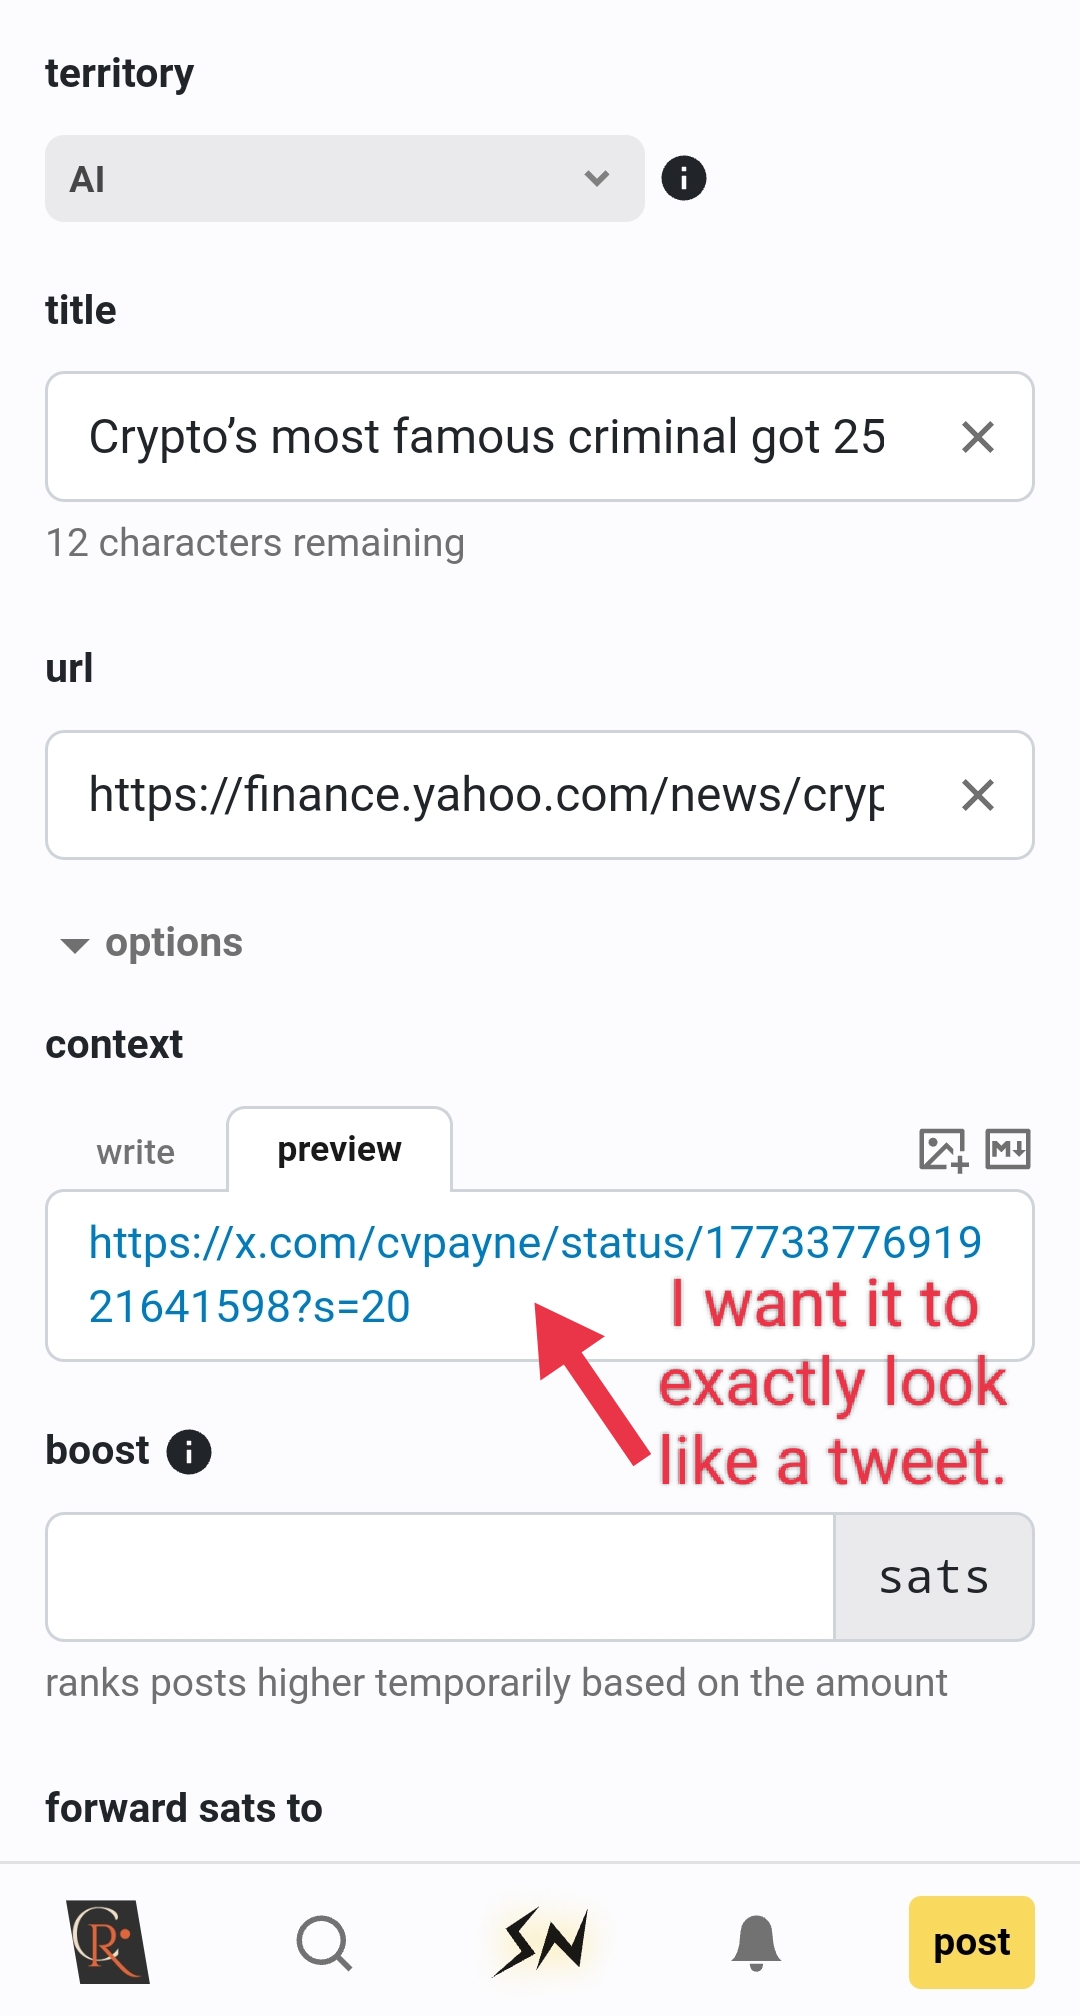Screen dimensions: 1080x2016
Task: Click inside the url text field
Action: (487, 795)
